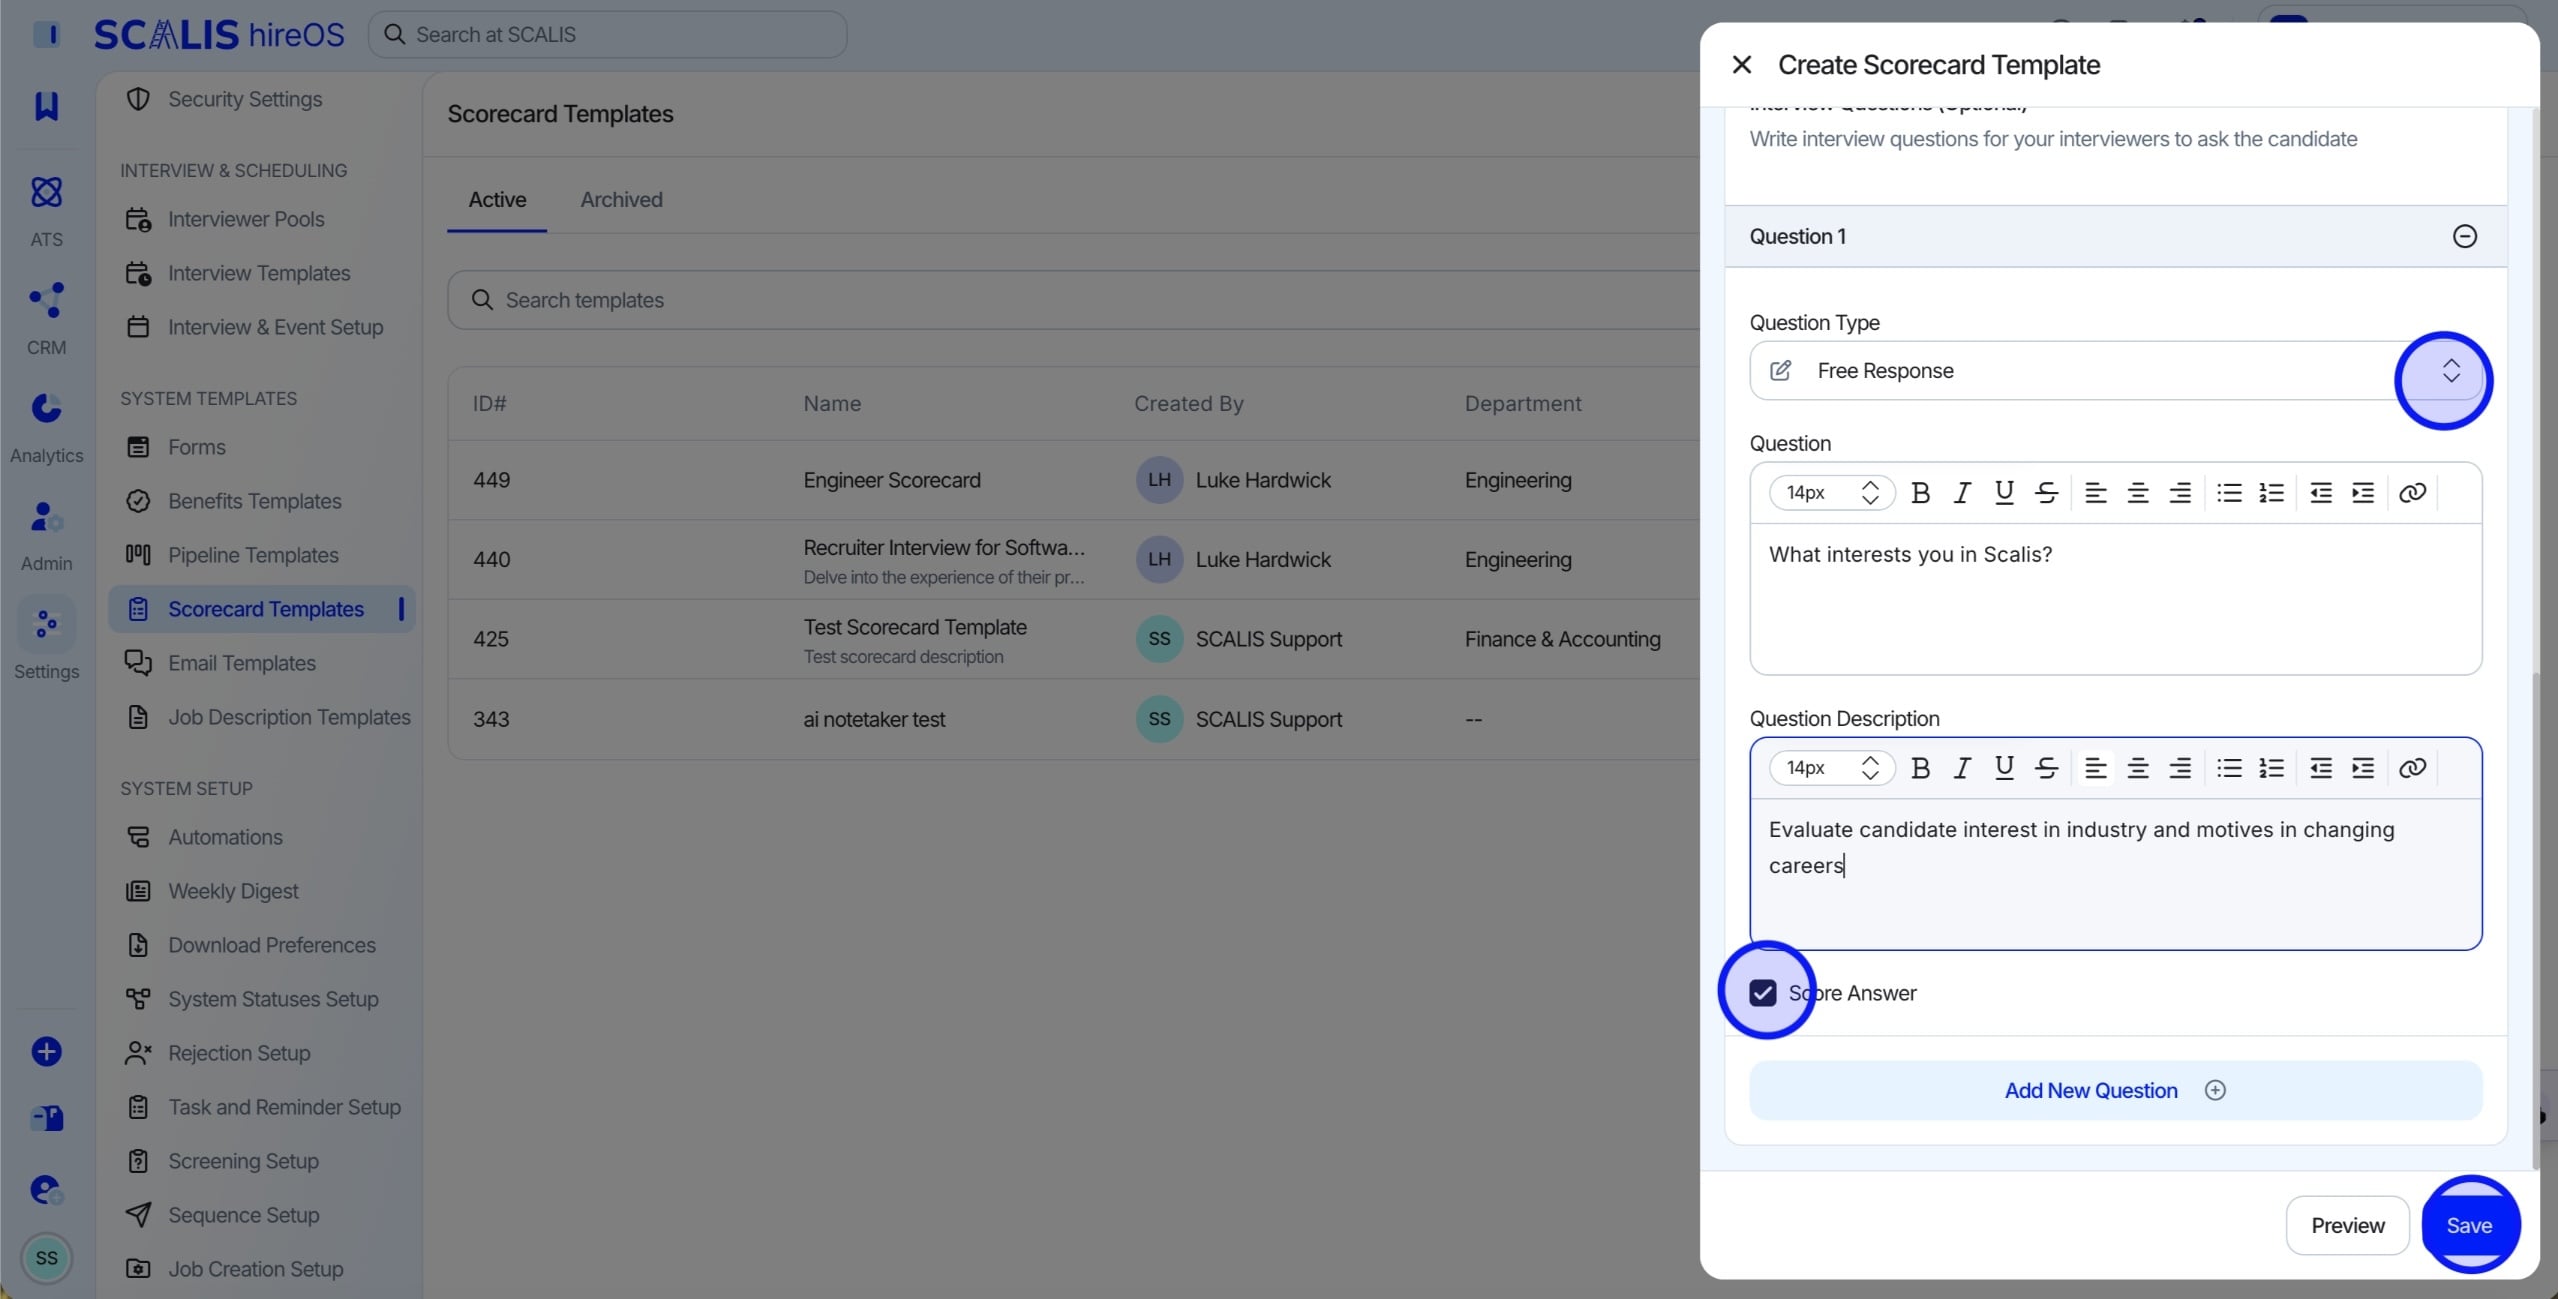Click SCALIS hireOS logo
2558x1299 pixels.
coord(219,35)
